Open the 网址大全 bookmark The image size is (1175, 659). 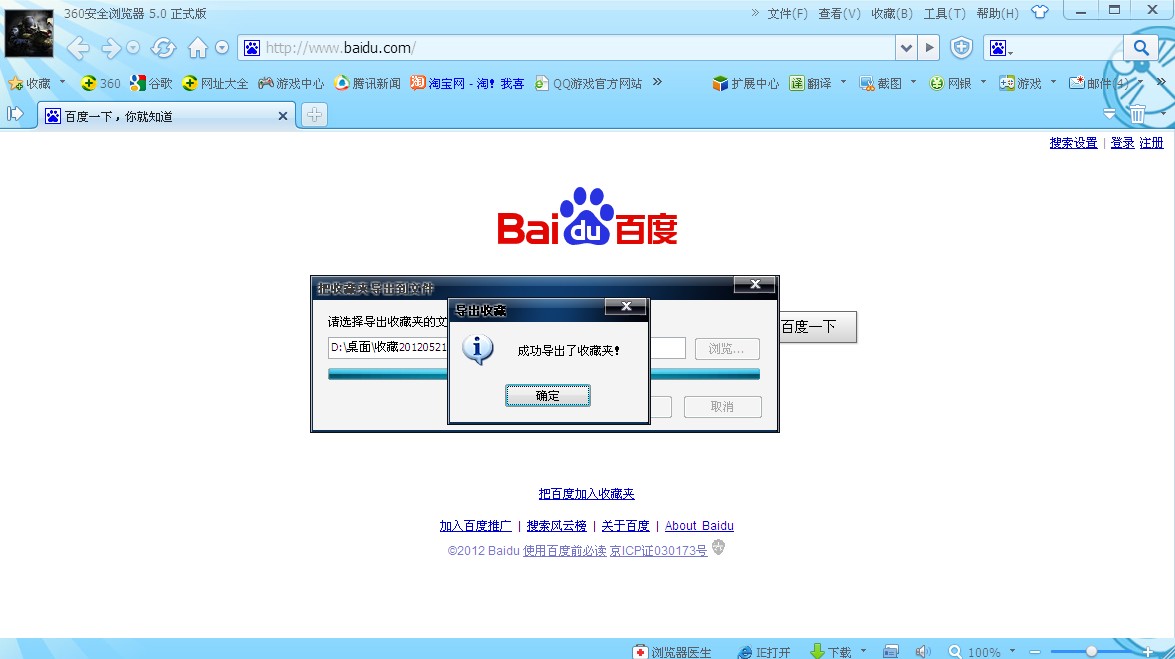coord(215,83)
